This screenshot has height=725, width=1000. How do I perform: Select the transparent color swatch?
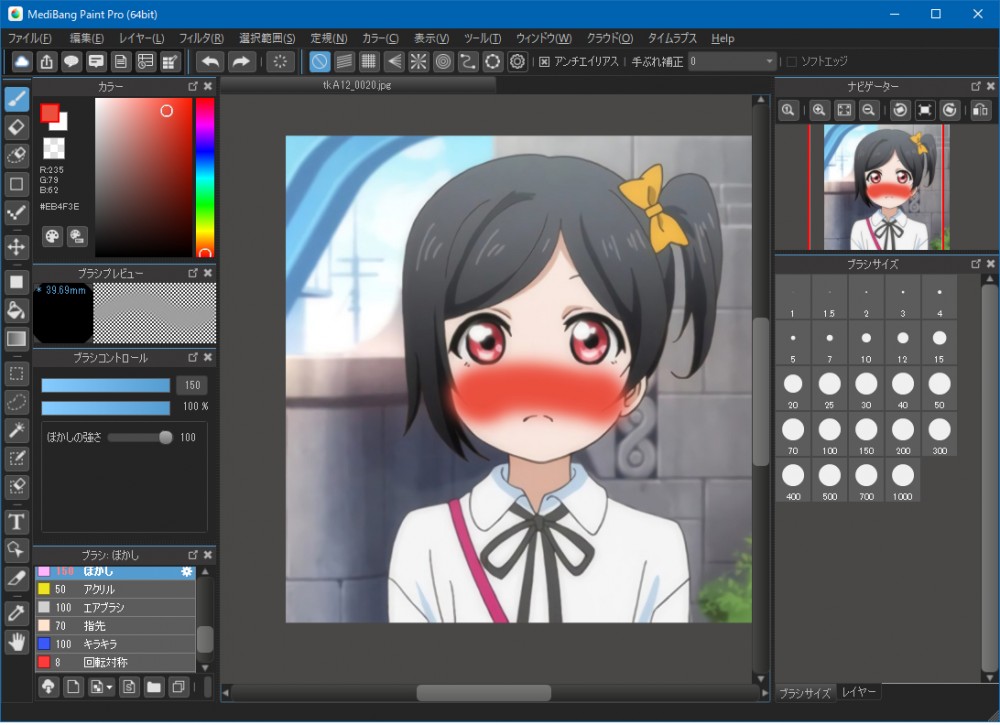click(54, 149)
